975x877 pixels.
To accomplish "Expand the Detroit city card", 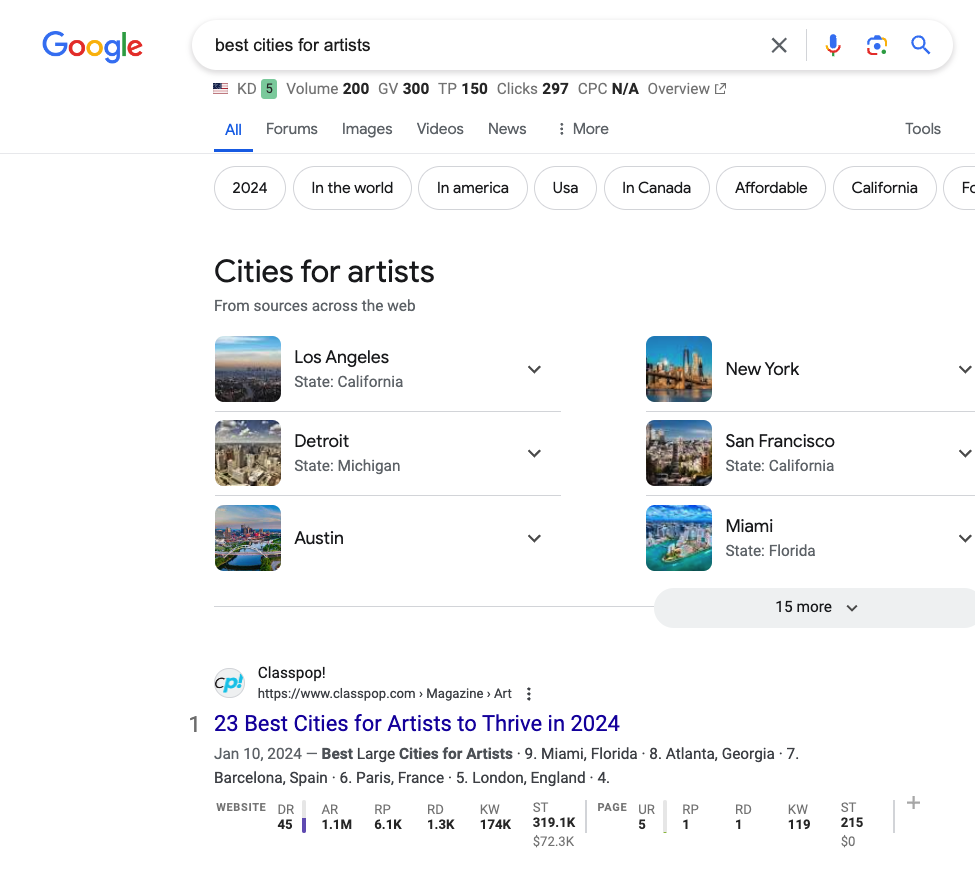I will coord(534,453).
